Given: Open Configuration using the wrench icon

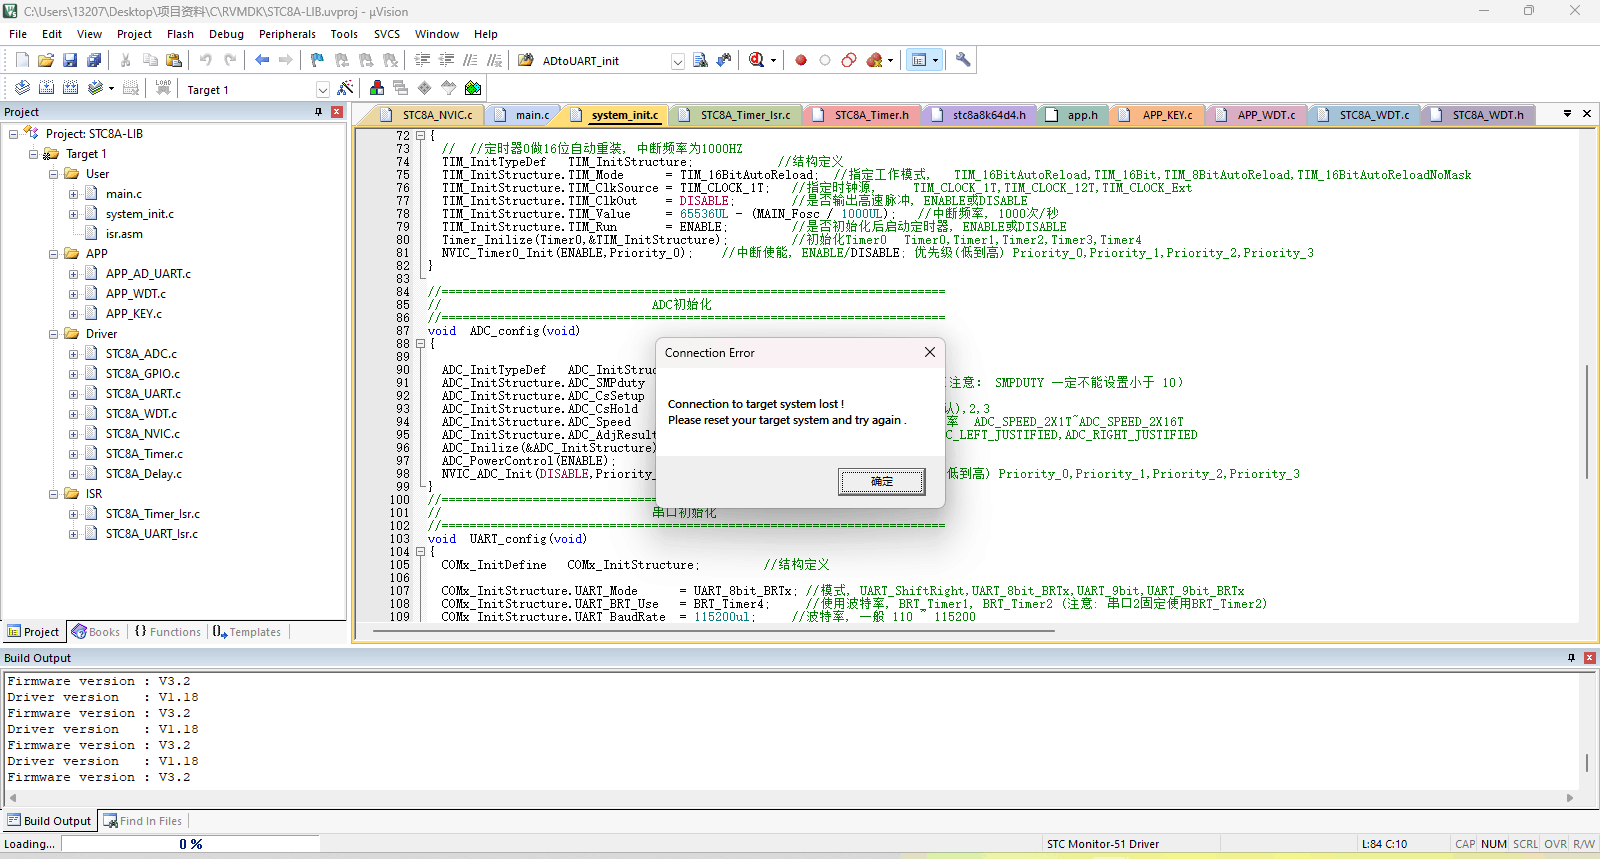Looking at the screenshot, I should tap(963, 60).
